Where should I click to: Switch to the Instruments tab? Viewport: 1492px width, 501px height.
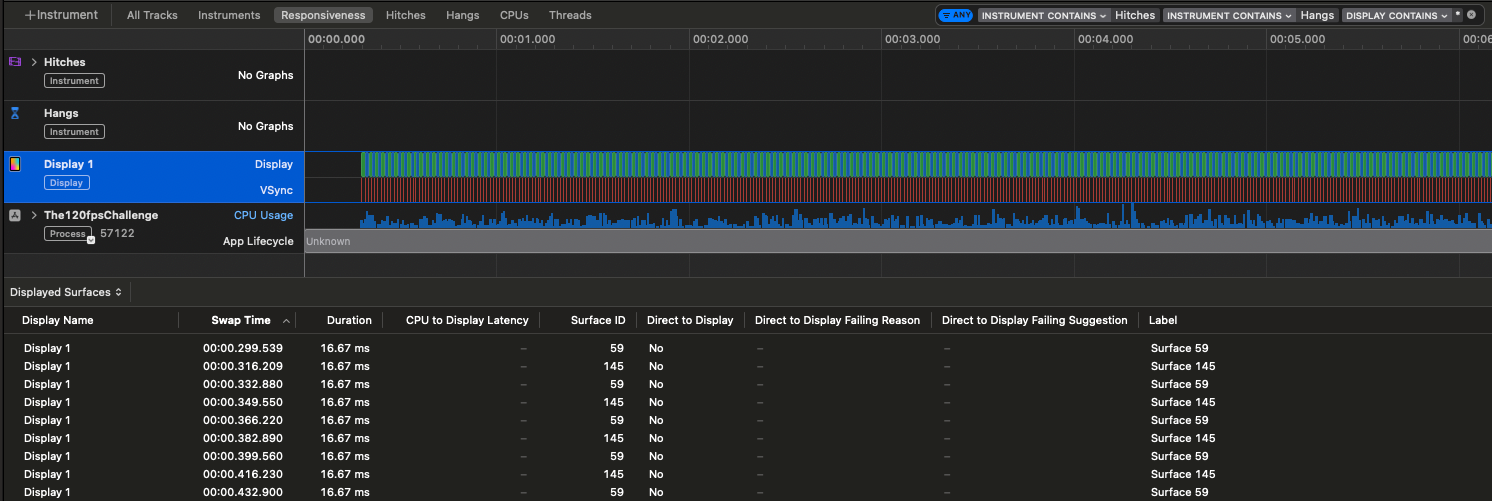point(229,15)
